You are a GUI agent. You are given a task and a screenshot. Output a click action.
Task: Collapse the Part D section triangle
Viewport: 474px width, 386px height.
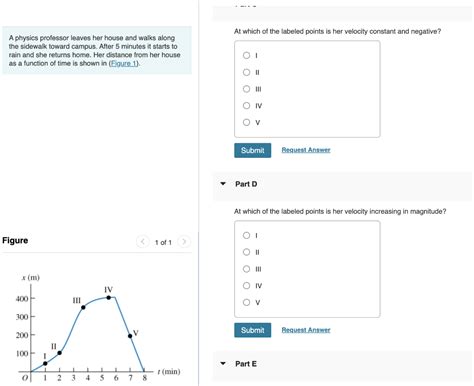click(223, 184)
